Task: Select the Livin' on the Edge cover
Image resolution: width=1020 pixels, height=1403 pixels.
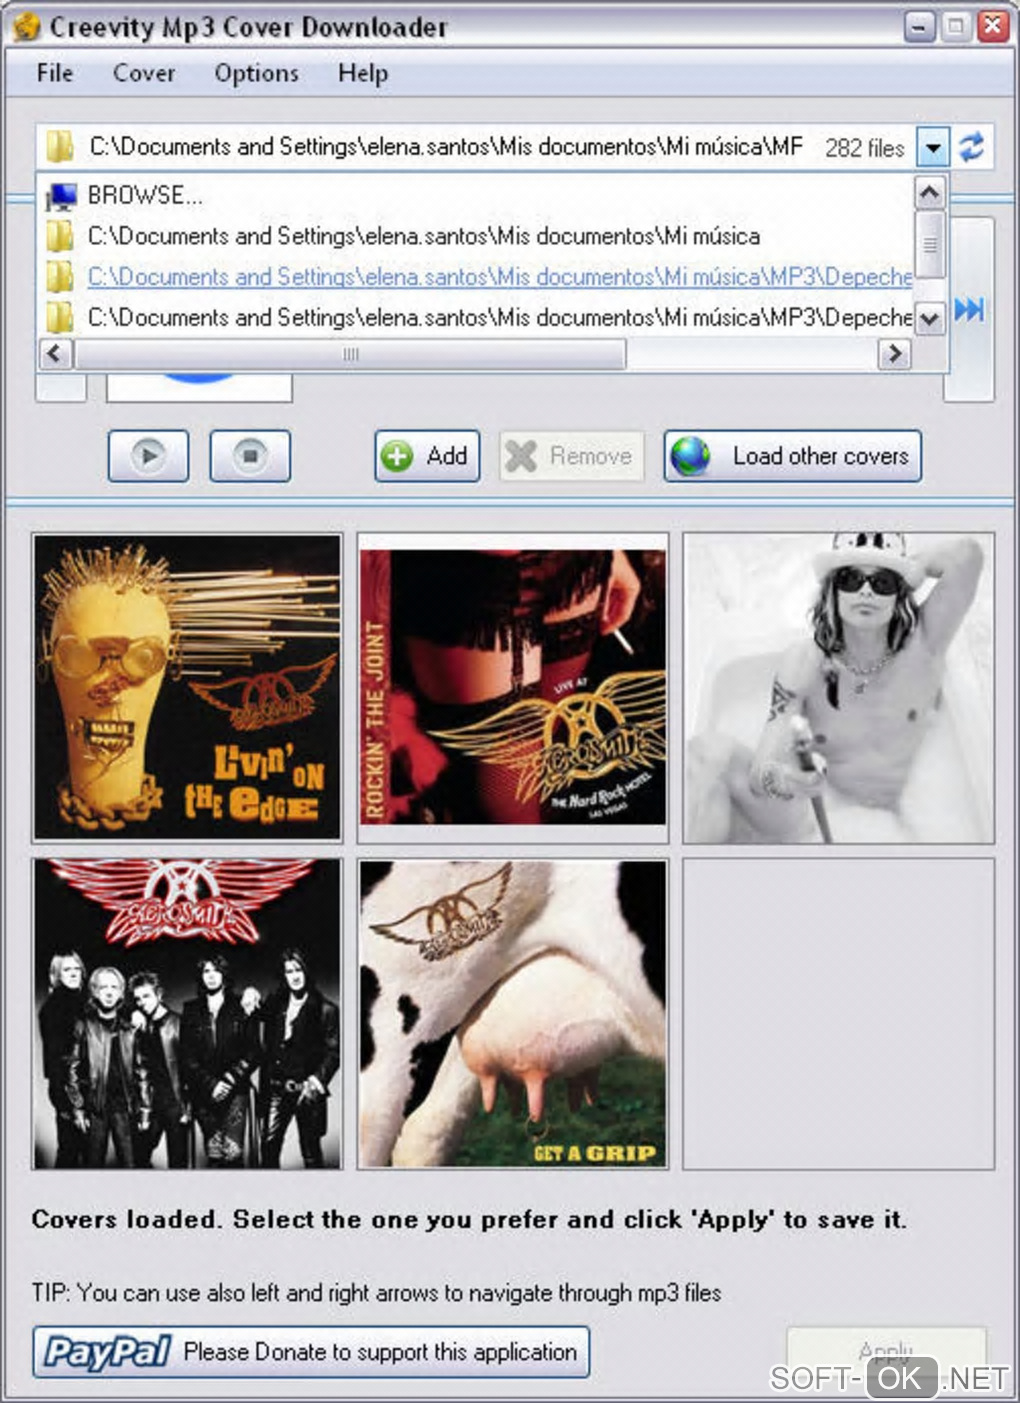Action: coord(187,687)
